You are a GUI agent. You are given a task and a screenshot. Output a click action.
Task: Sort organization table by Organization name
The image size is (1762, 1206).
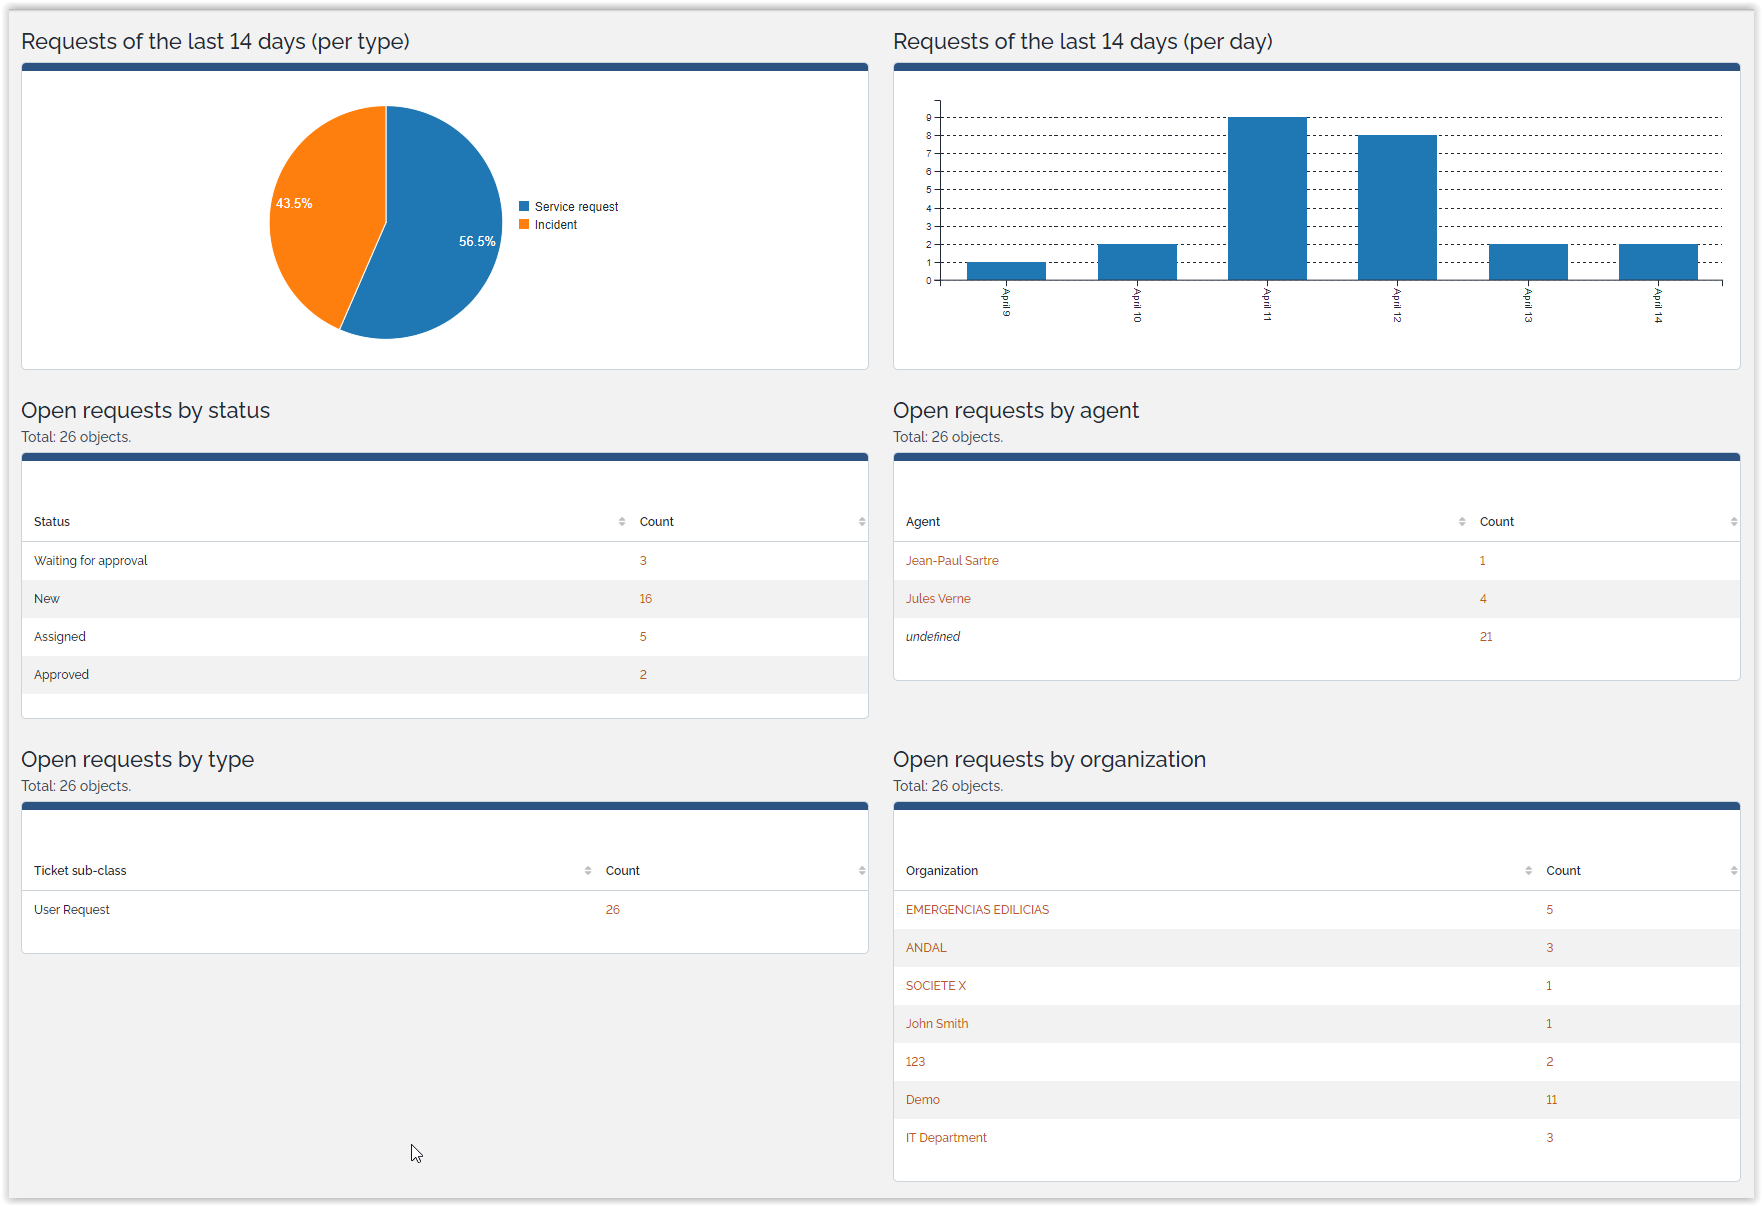[942, 871]
